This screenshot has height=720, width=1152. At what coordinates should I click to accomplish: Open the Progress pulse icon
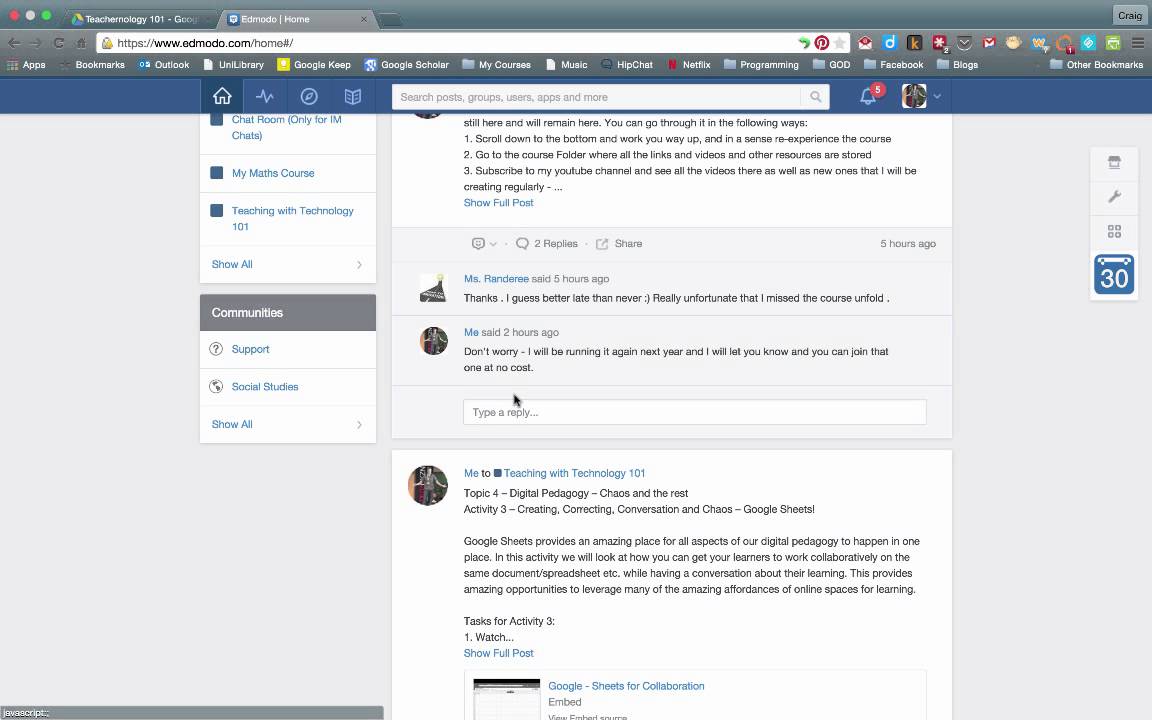point(265,96)
